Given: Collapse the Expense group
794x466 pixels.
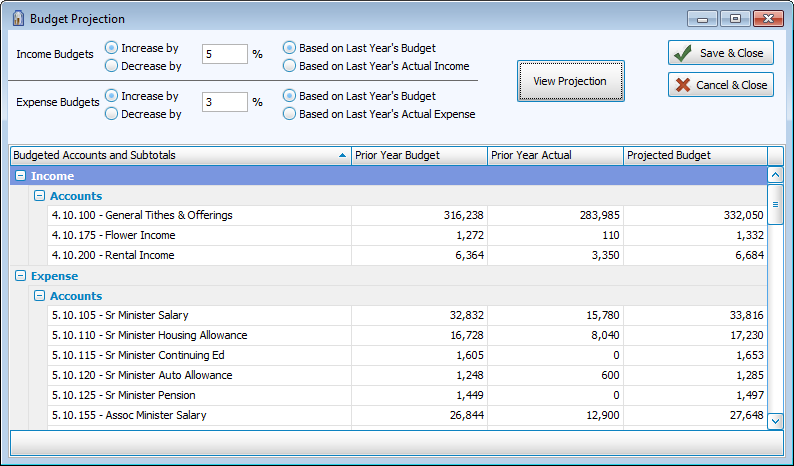Looking at the screenshot, I should click(21, 276).
